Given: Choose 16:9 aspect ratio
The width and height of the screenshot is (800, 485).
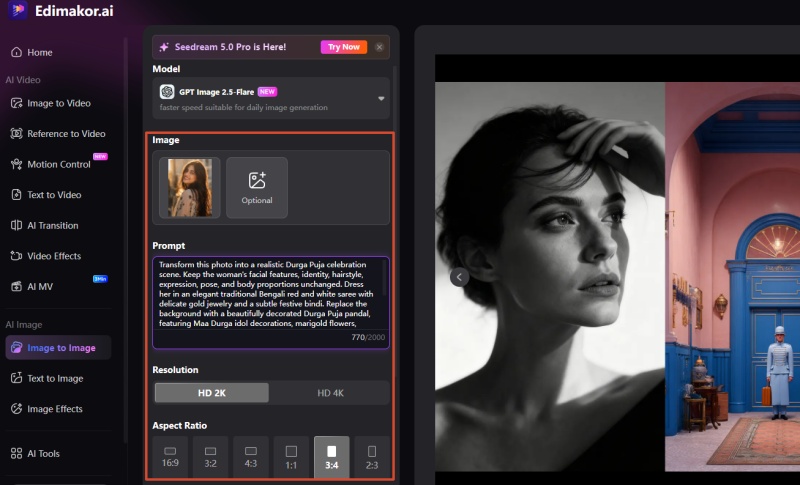Looking at the screenshot, I should 170,456.
